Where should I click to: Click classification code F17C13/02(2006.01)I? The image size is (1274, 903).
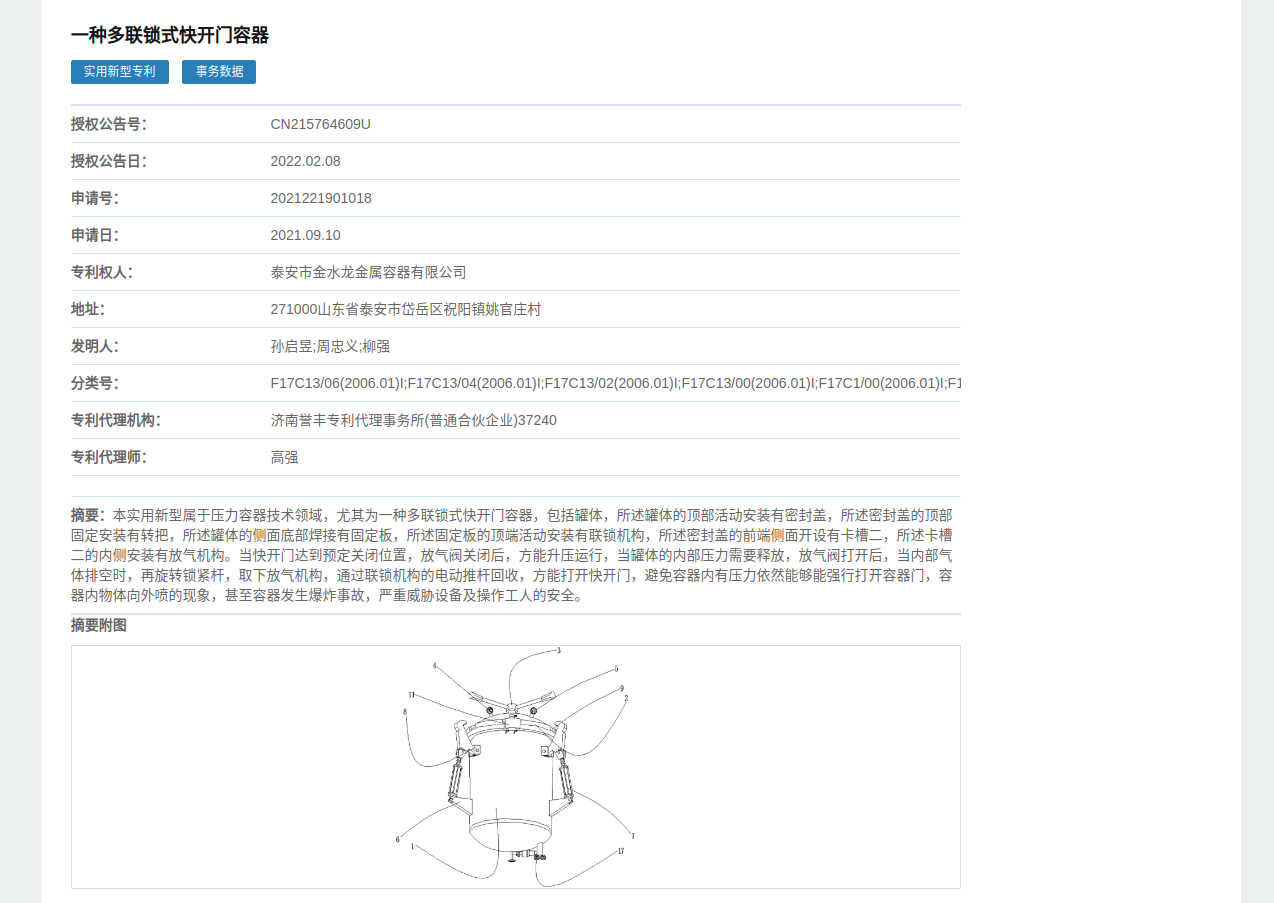point(611,384)
